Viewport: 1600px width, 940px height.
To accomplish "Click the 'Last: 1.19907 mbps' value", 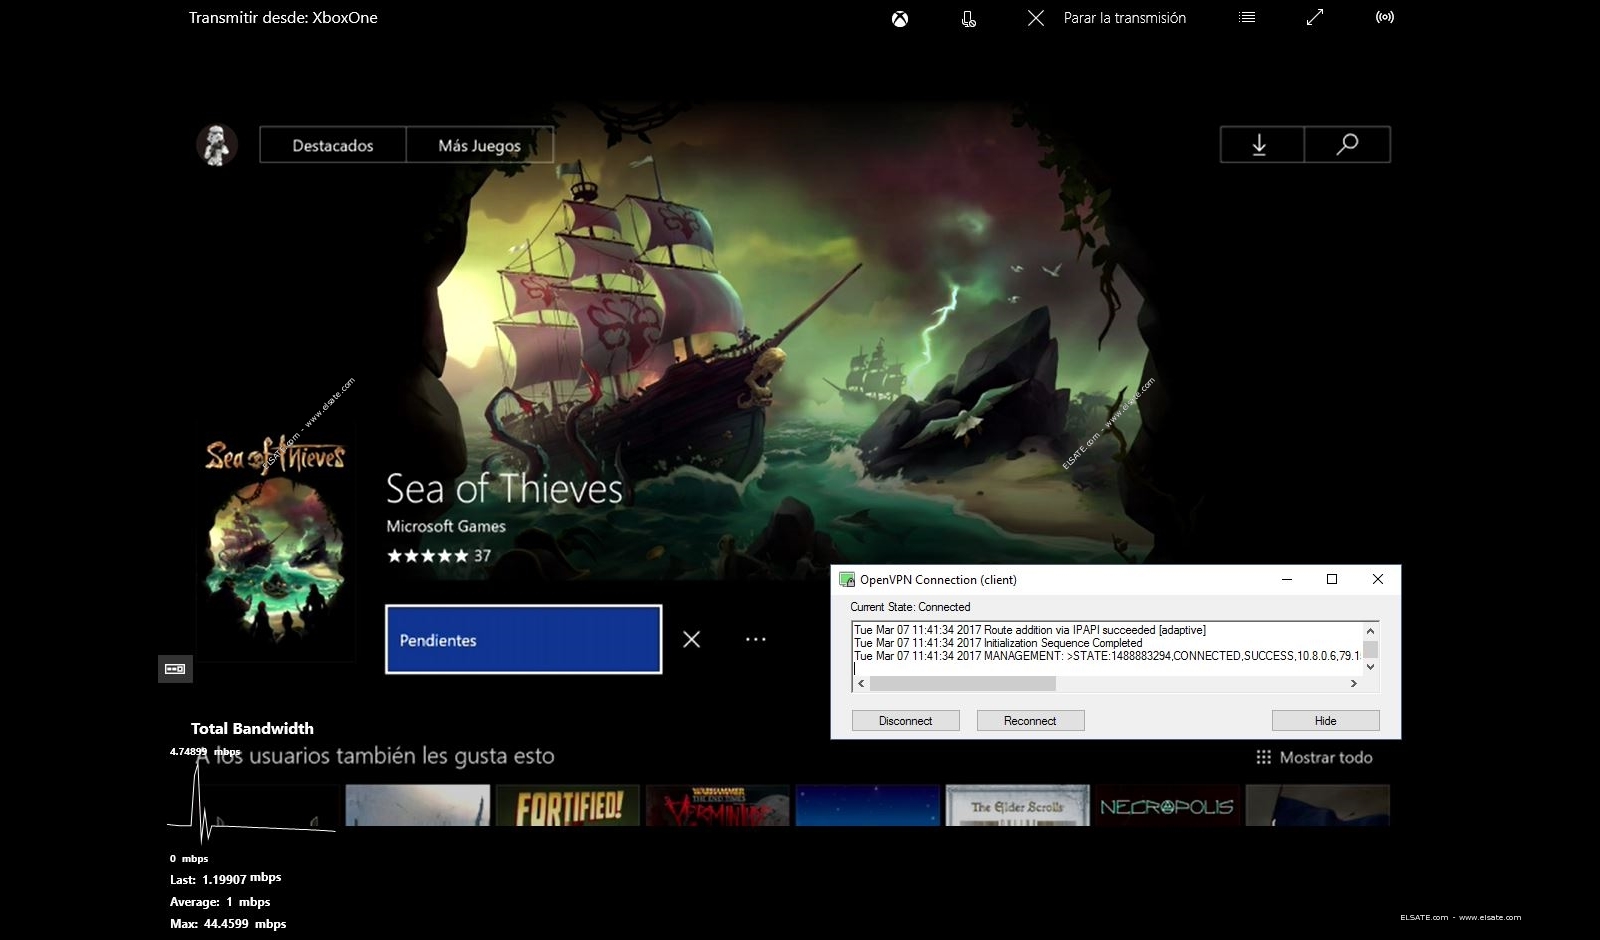I will pos(225,879).
